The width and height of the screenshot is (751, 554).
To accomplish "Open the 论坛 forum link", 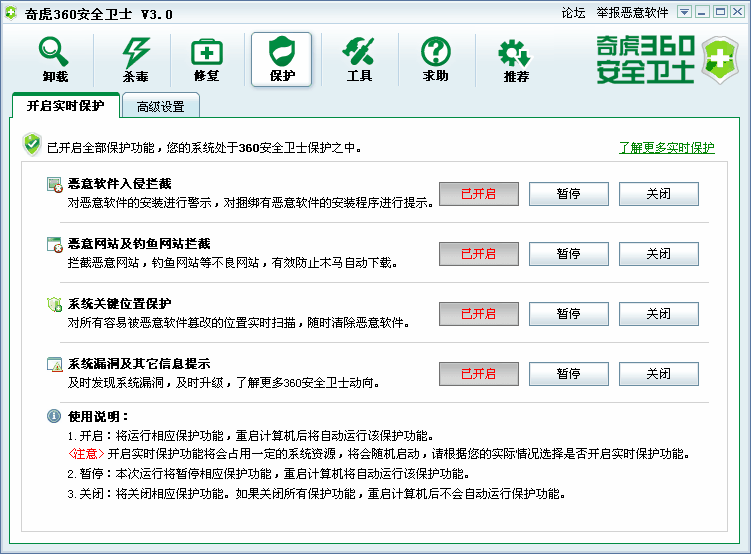I will tap(573, 12).
